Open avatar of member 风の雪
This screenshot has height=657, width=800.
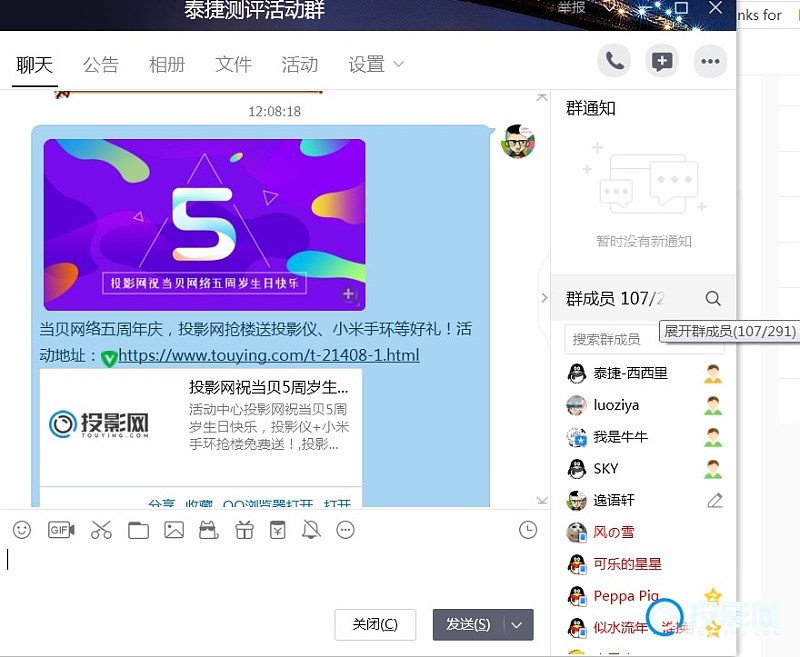[x=577, y=532]
